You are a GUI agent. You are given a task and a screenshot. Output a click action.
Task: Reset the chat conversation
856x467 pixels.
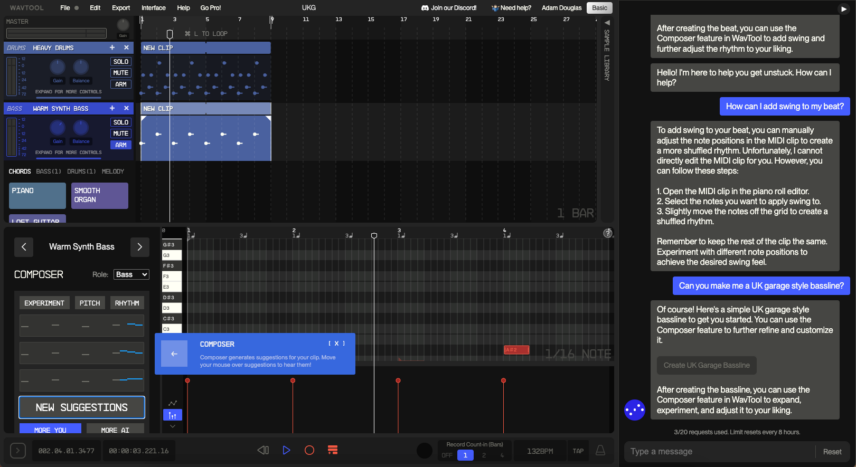coord(832,452)
